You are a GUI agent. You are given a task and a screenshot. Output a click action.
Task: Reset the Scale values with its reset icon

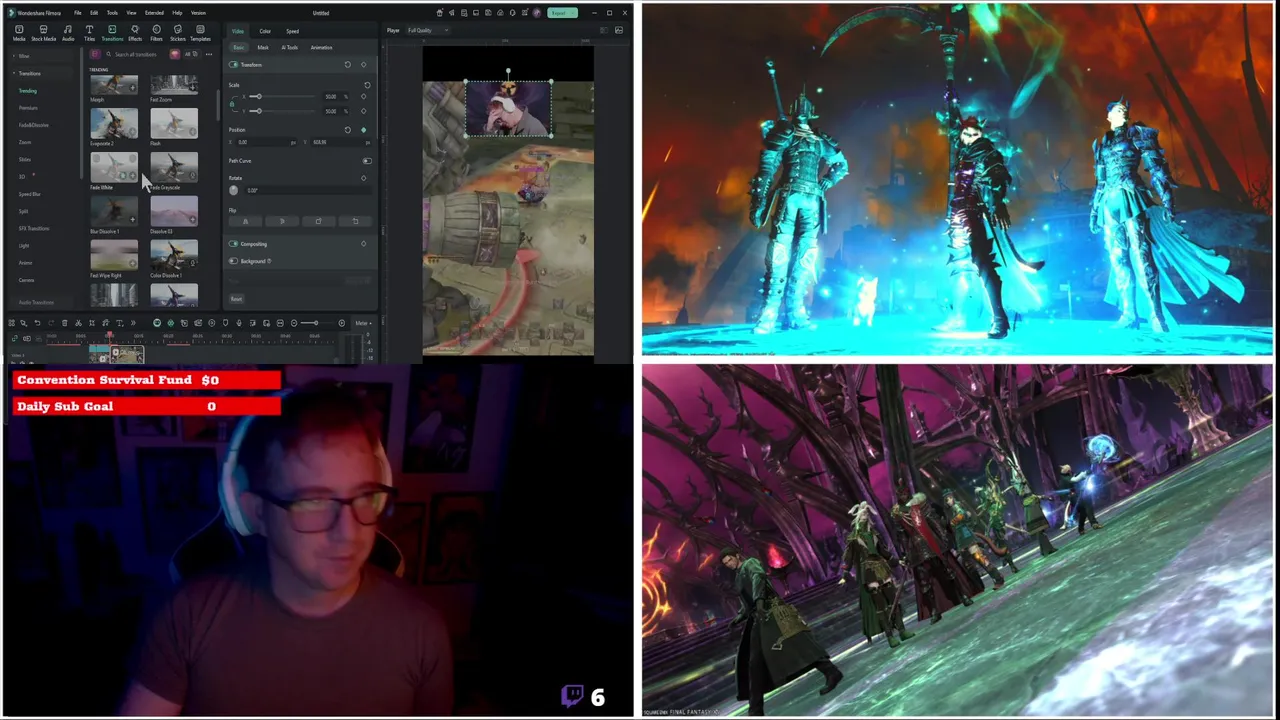point(367,85)
